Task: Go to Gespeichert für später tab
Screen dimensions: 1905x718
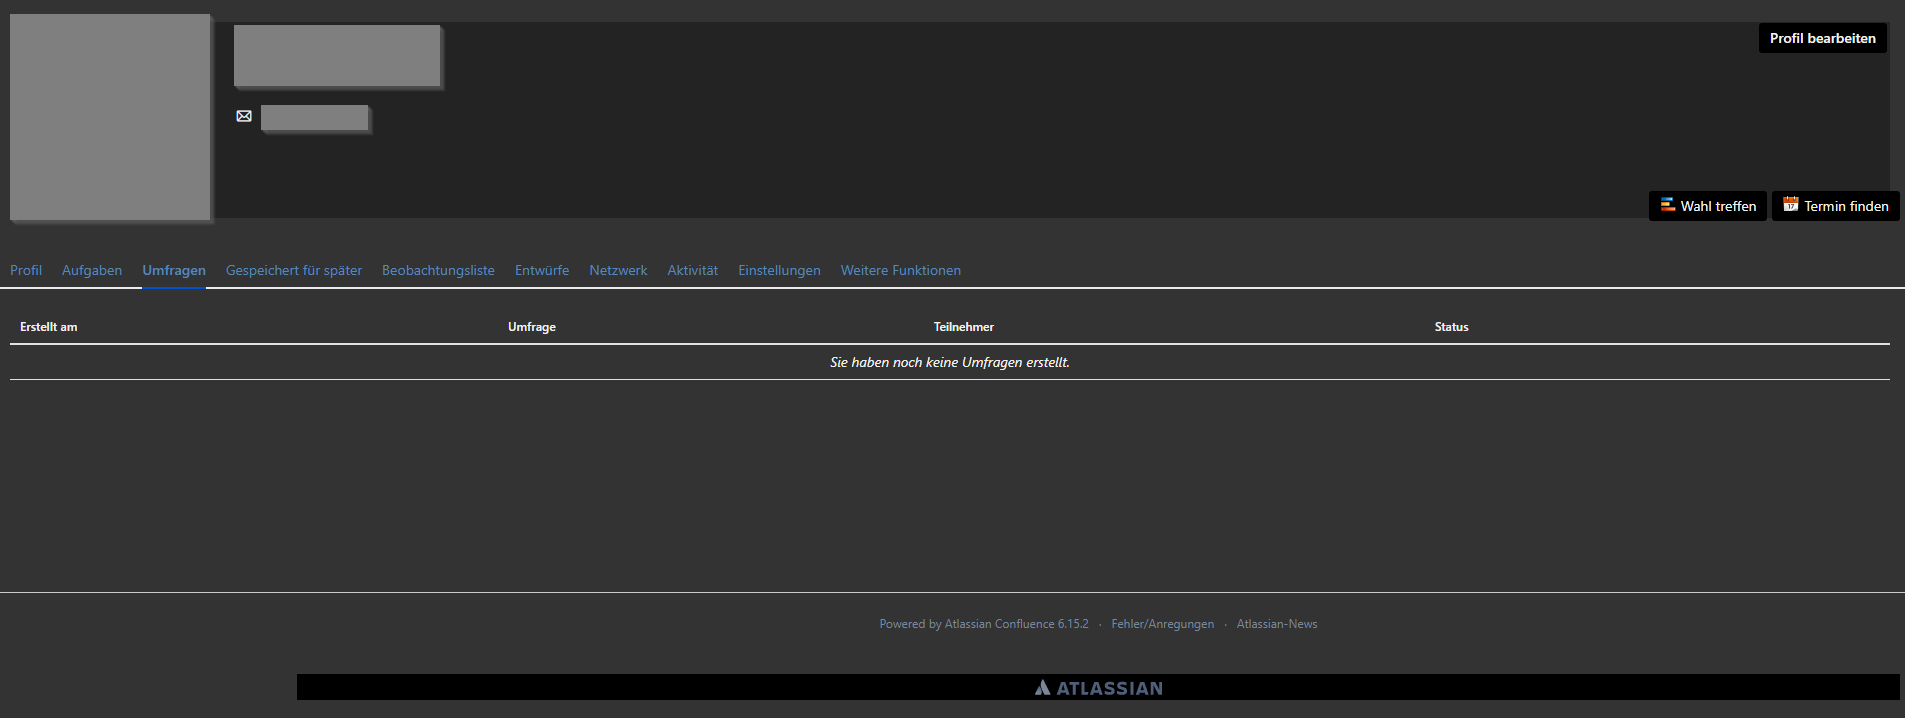Action: (x=294, y=270)
